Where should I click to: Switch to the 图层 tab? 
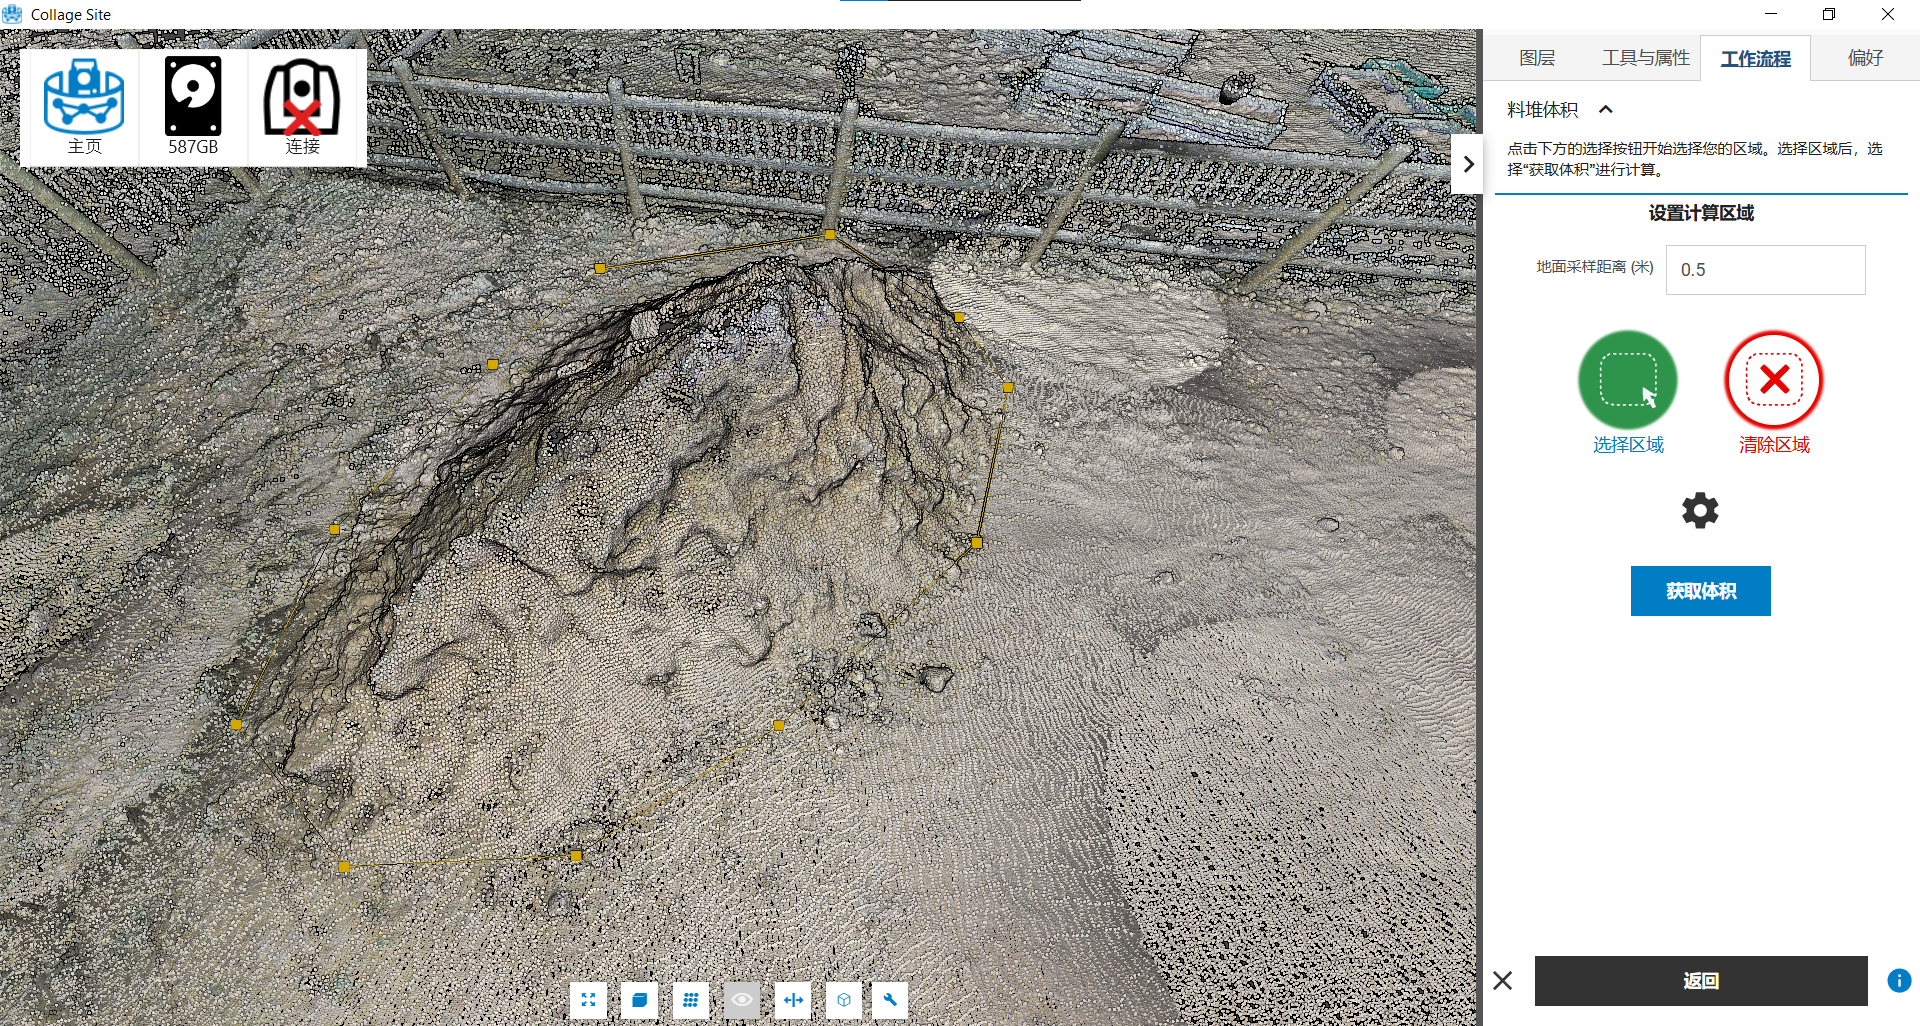[1537, 58]
